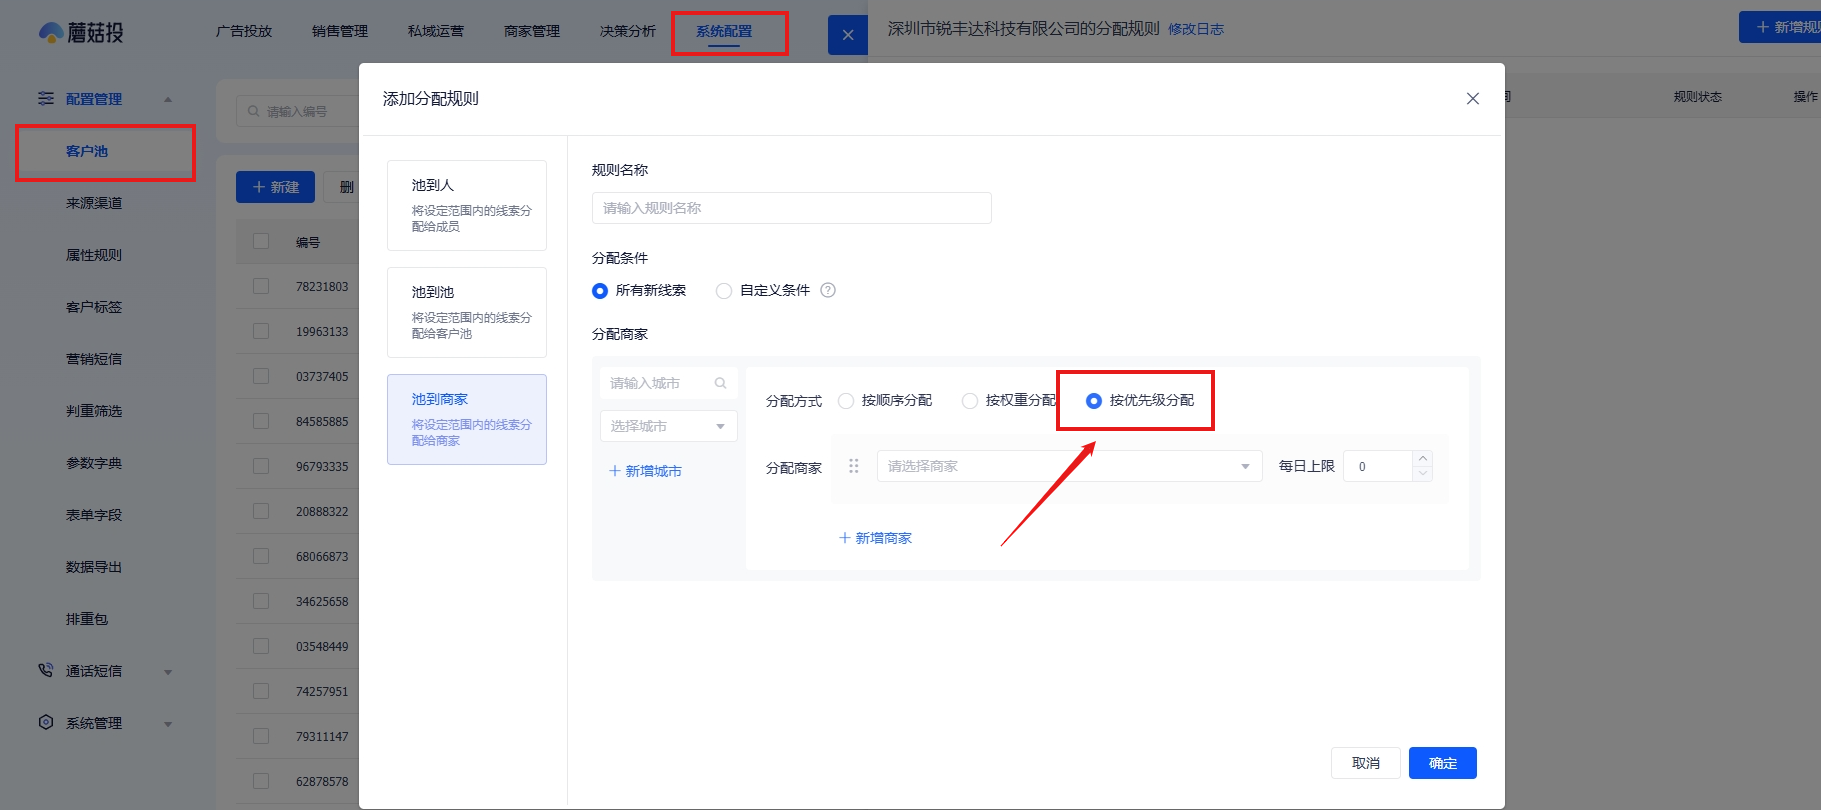1821x810 pixels.
Task: Click customer ID 34625658 in the table
Action: coord(322,602)
